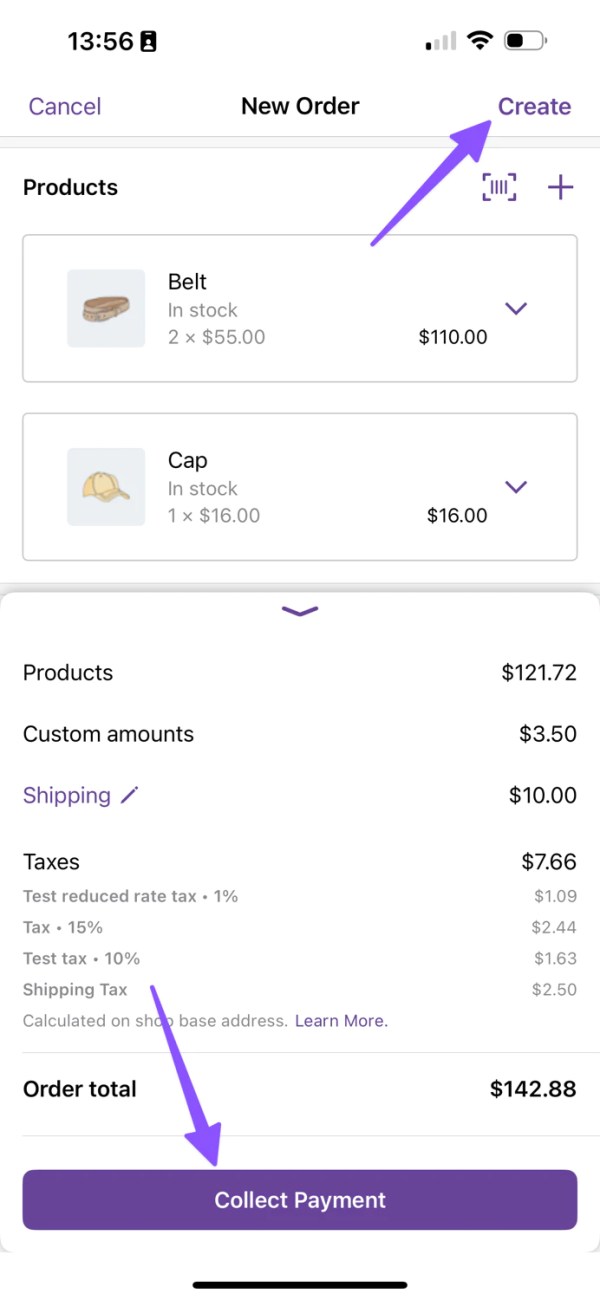600x1300 pixels.
Task: Cancel the new order
Action: point(65,106)
